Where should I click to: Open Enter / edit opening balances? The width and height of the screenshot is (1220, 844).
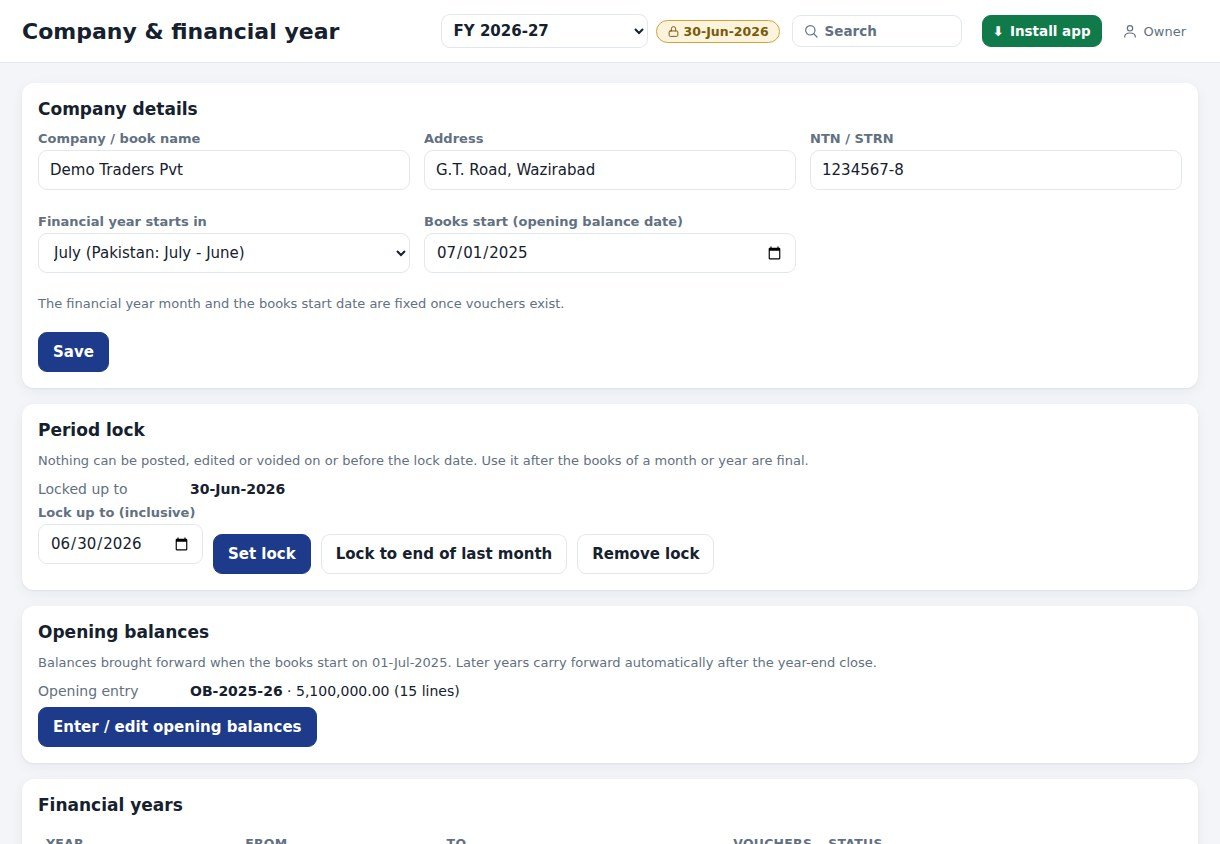click(x=177, y=727)
